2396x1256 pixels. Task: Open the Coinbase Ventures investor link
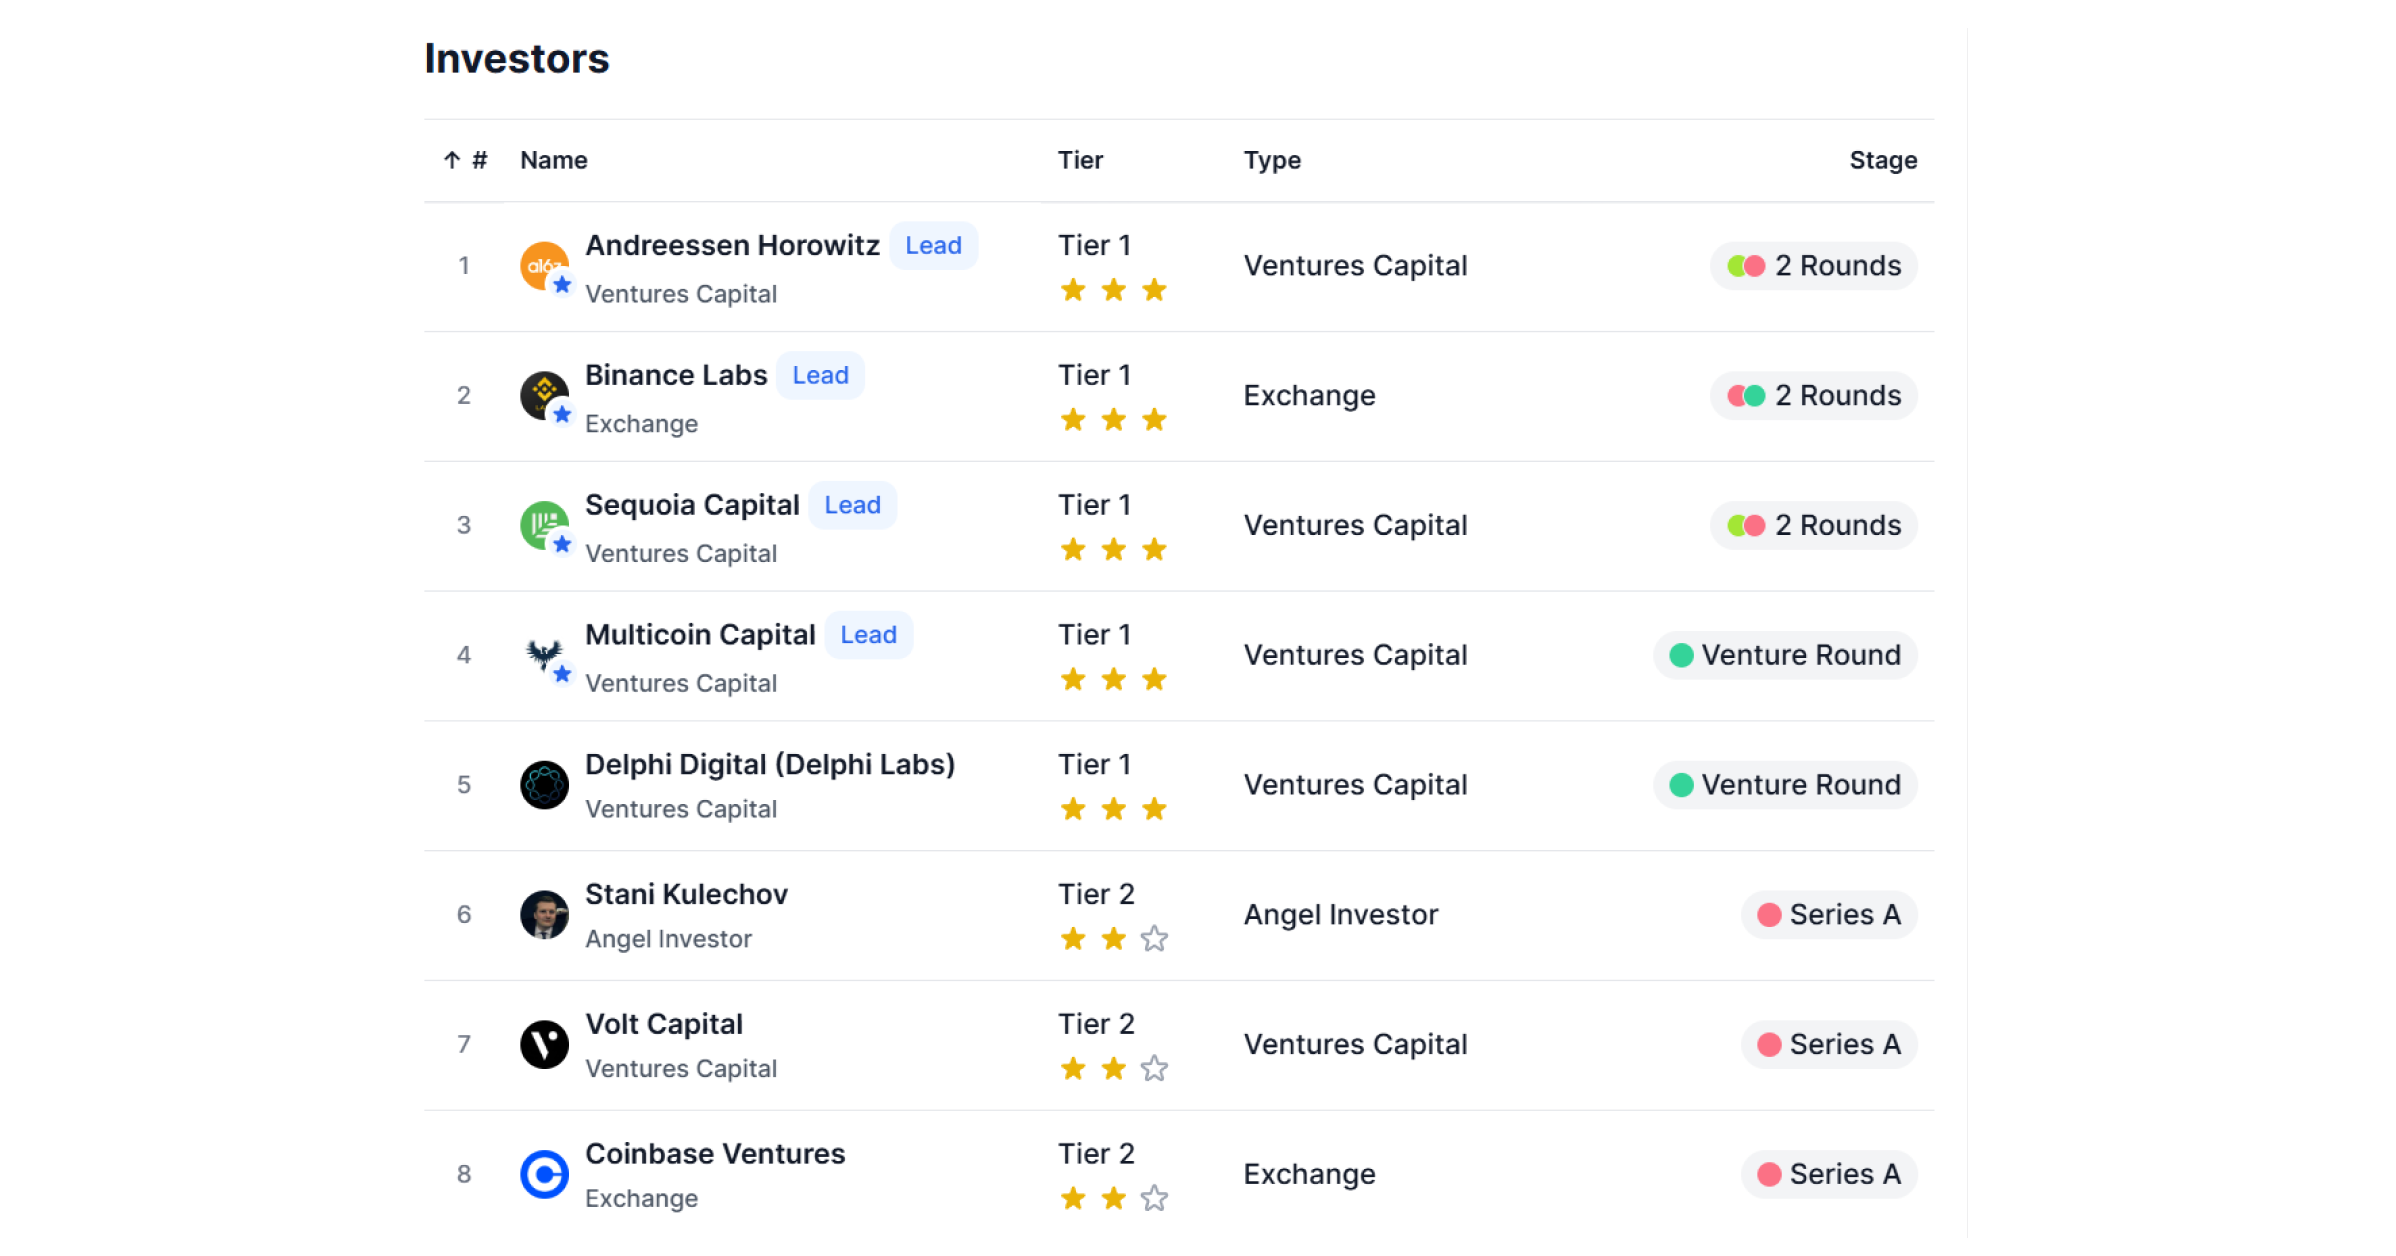click(714, 1153)
